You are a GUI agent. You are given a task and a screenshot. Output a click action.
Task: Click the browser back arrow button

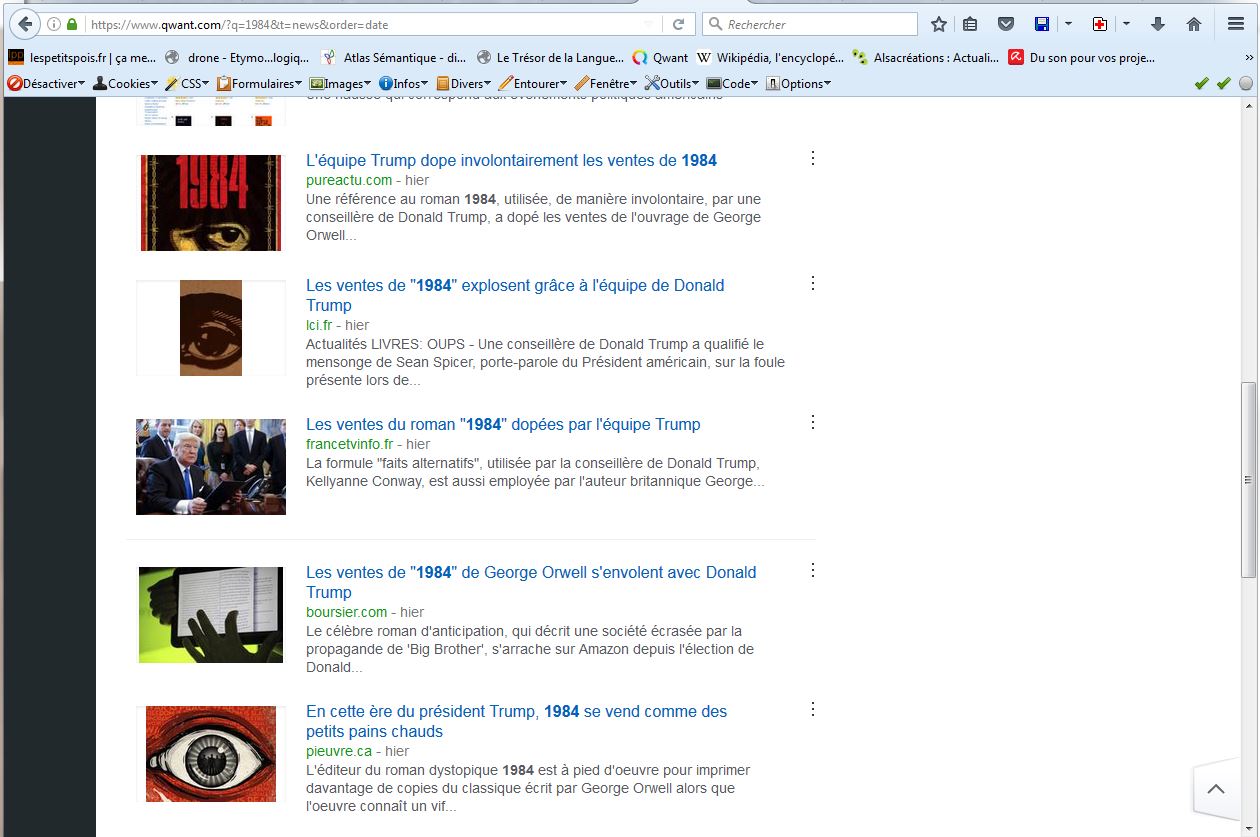point(23,24)
